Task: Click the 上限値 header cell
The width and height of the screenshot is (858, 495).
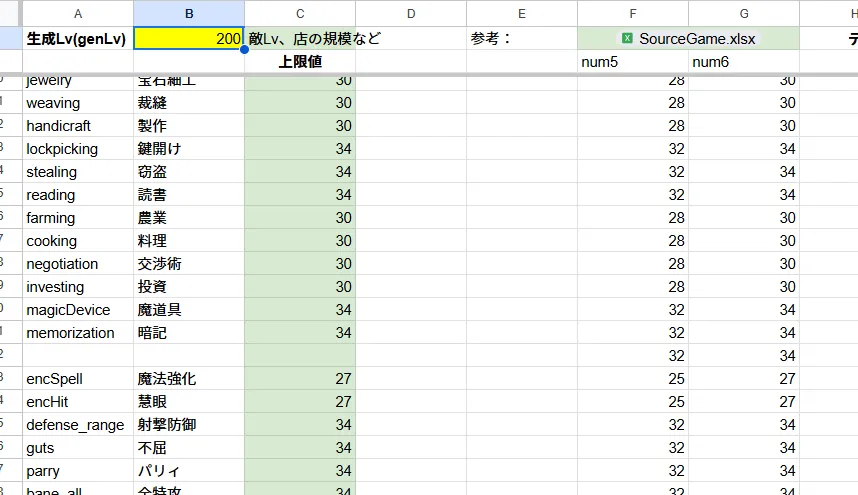Action: tap(300, 62)
